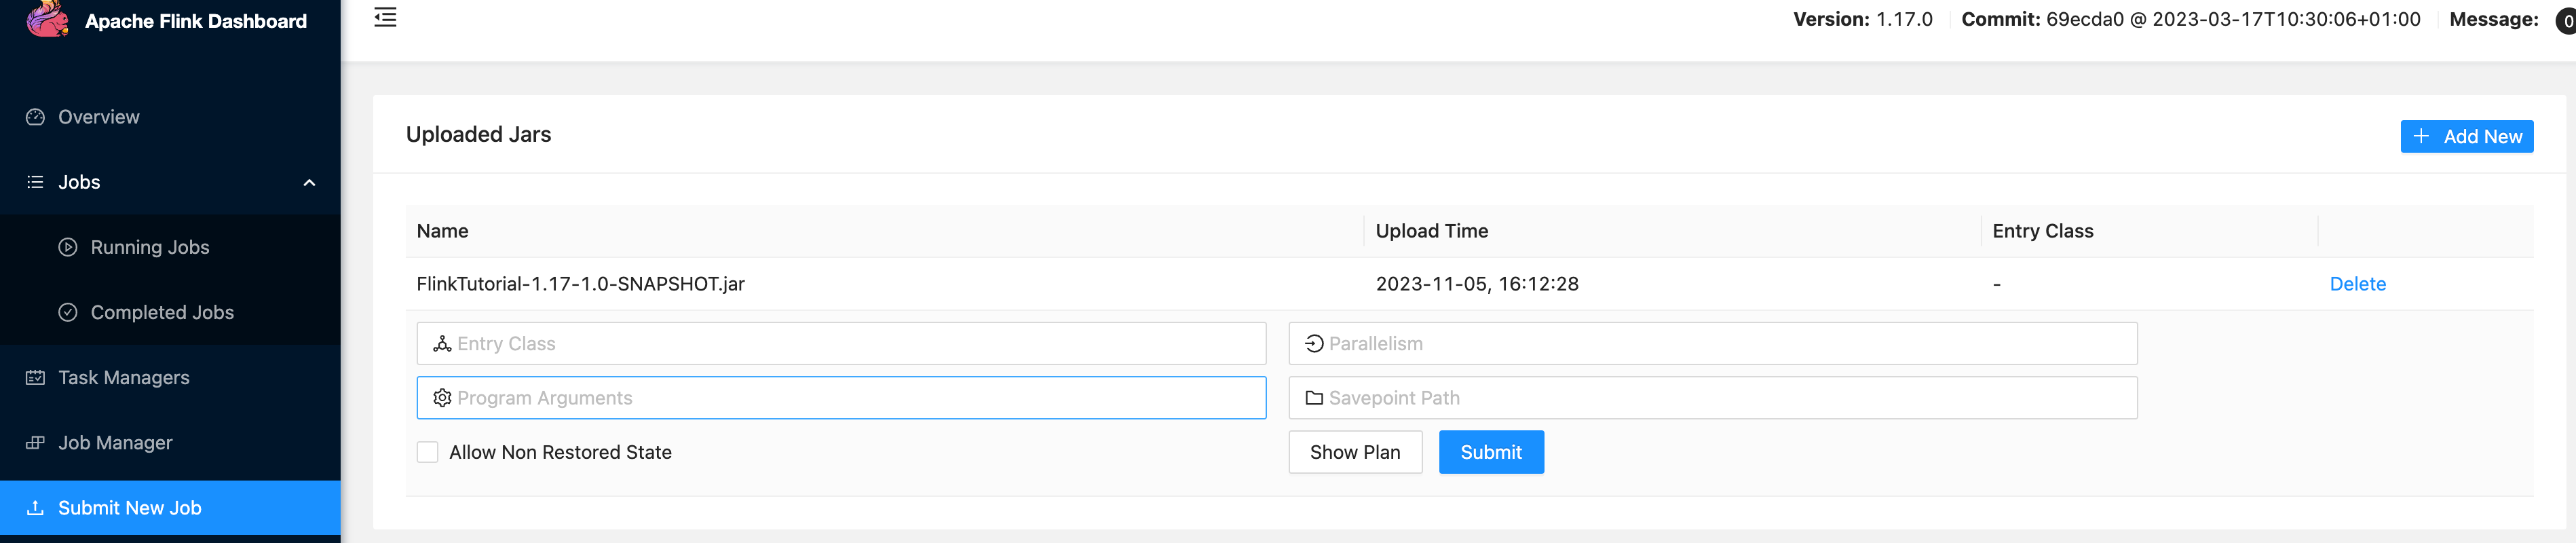Go to the Task Managers page
The image size is (2576, 543).
tap(123, 377)
